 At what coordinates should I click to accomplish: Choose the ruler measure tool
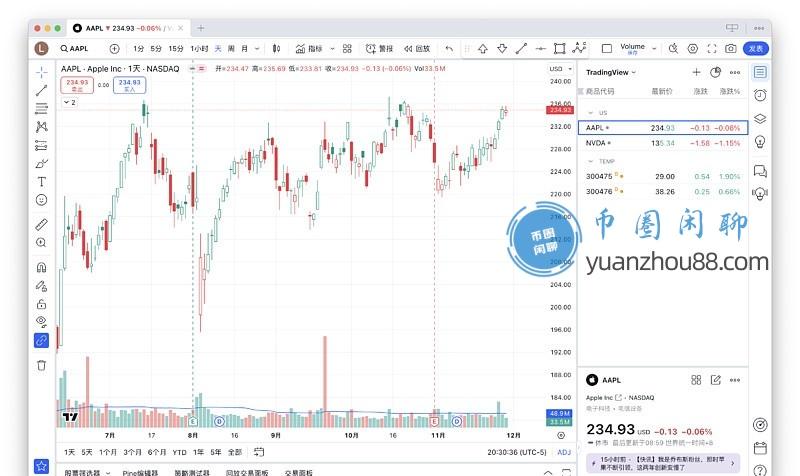[x=41, y=224]
